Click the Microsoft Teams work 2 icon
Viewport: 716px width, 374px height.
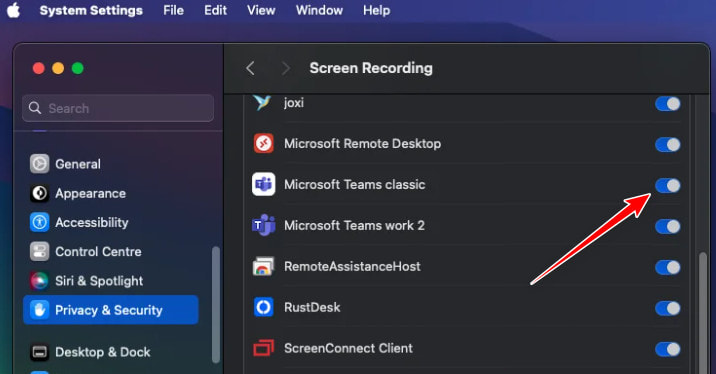tap(263, 225)
